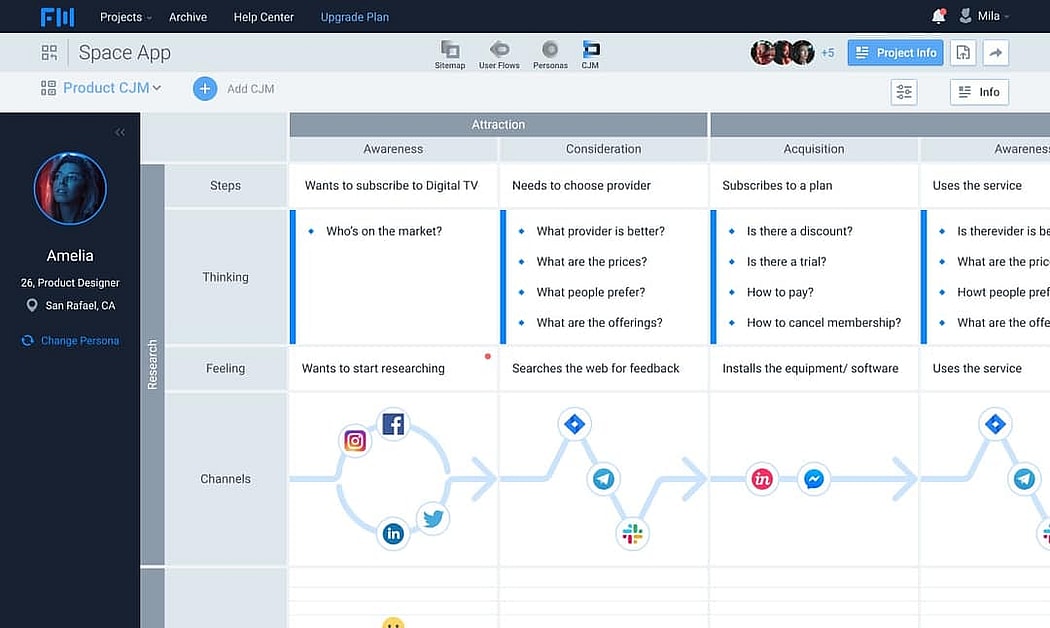Click the export file icon
Viewport: 1050px width, 628px height.
[963, 53]
